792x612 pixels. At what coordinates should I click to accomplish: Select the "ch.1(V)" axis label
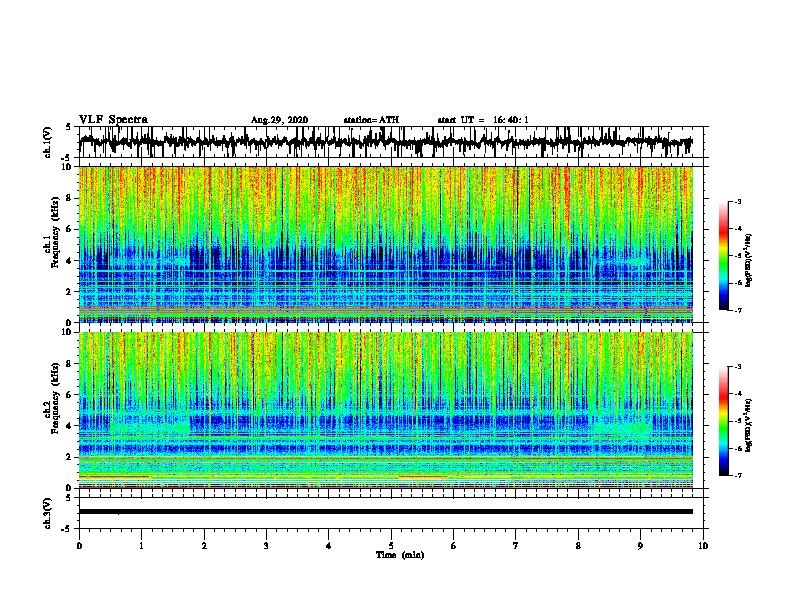pos(47,142)
